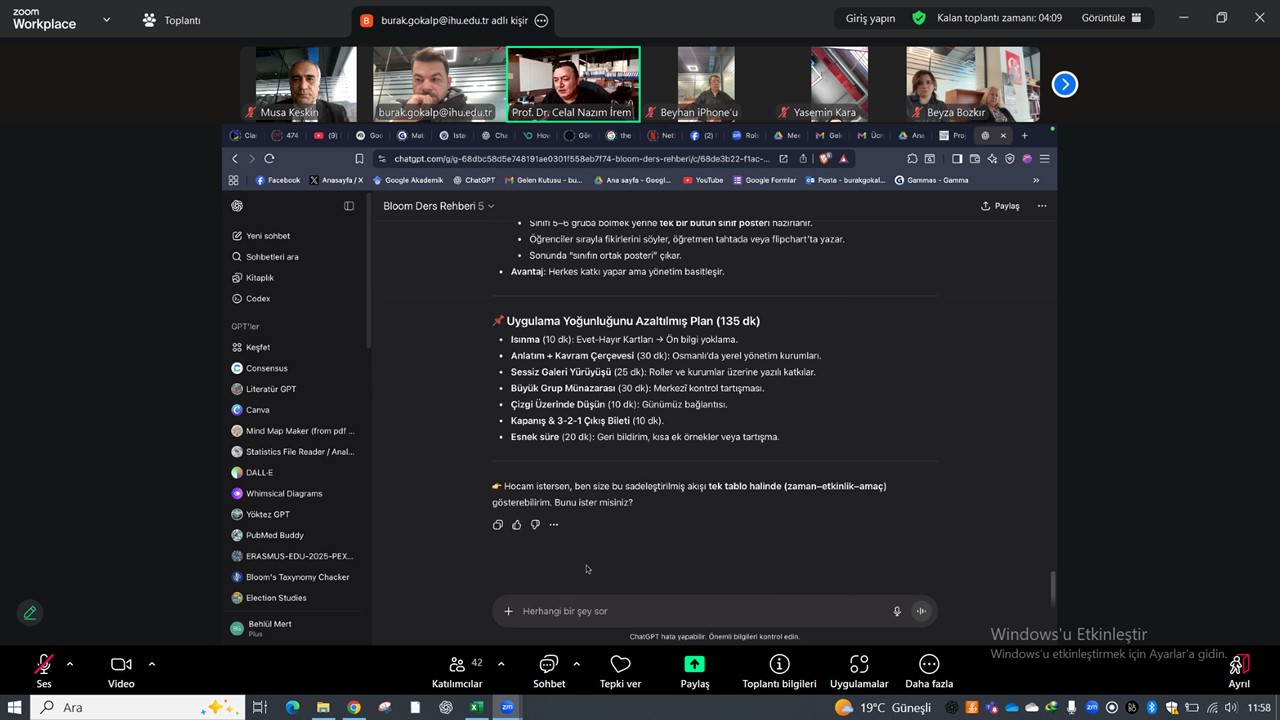This screenshot has height=720, width=1280.
Task: Click the green meeting security shield icon
Action: click(x=919, y=18)
